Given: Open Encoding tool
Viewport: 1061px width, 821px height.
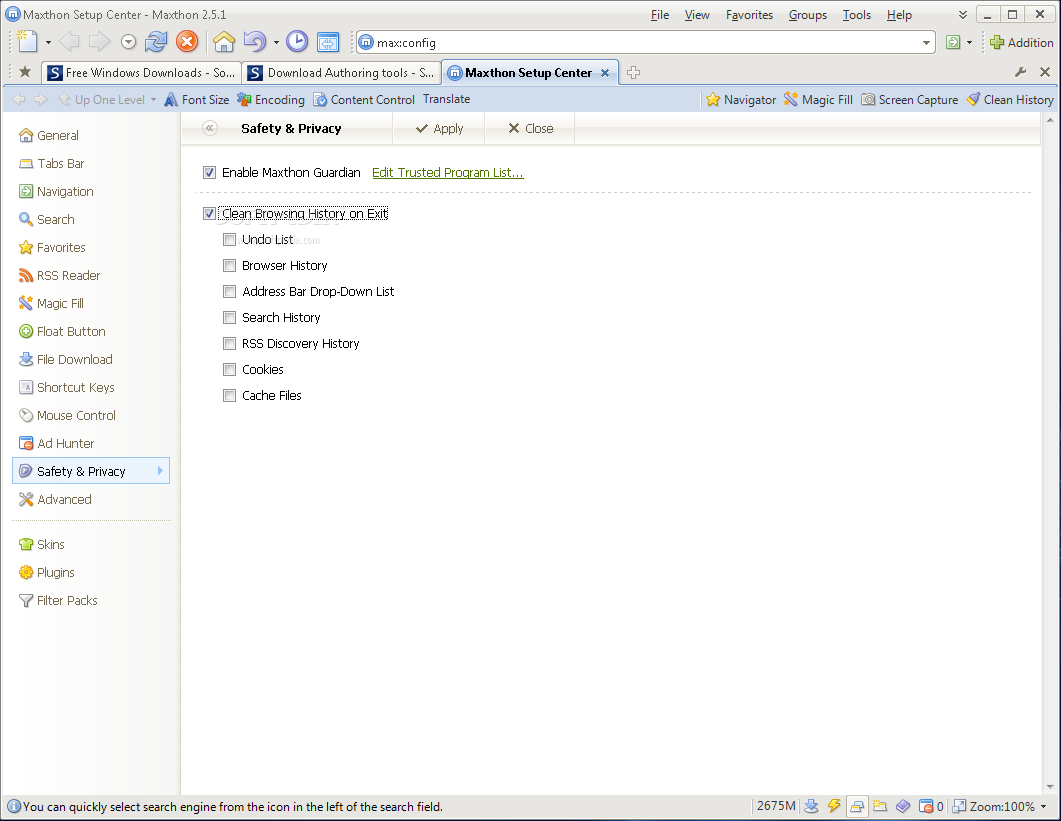Looking at the screenshot, I should click(271, 99).
